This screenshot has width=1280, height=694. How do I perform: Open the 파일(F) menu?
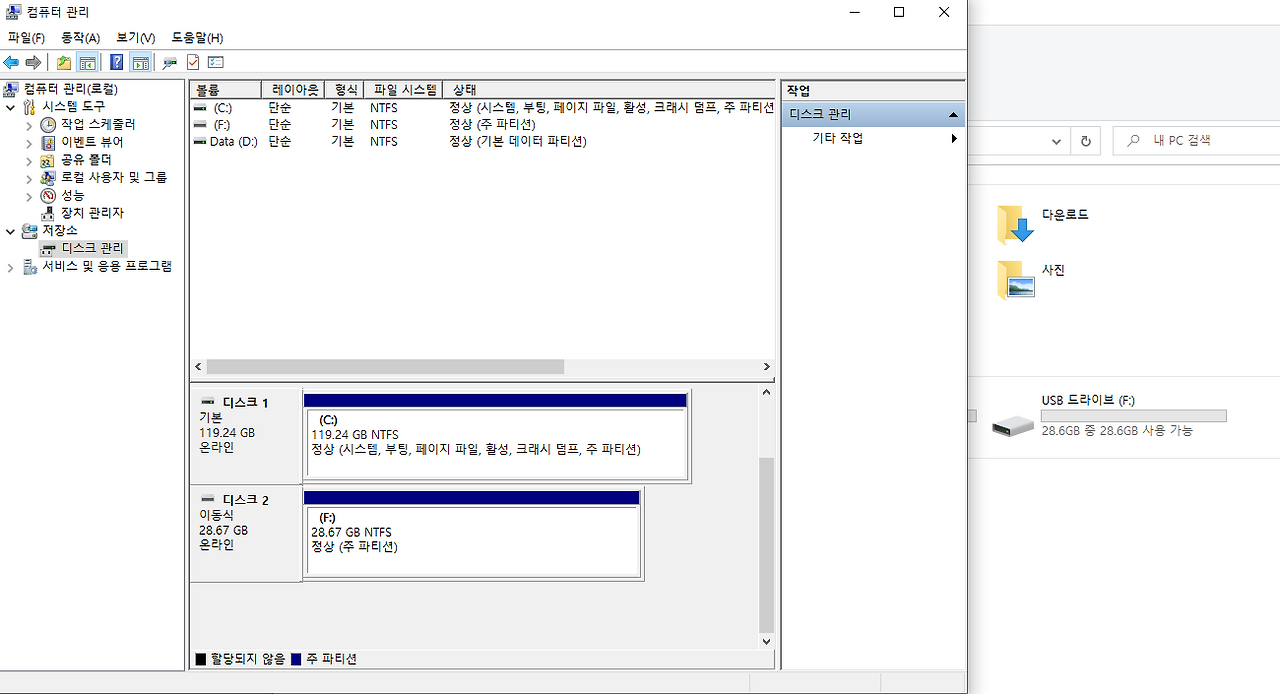(x=26, y=38)
